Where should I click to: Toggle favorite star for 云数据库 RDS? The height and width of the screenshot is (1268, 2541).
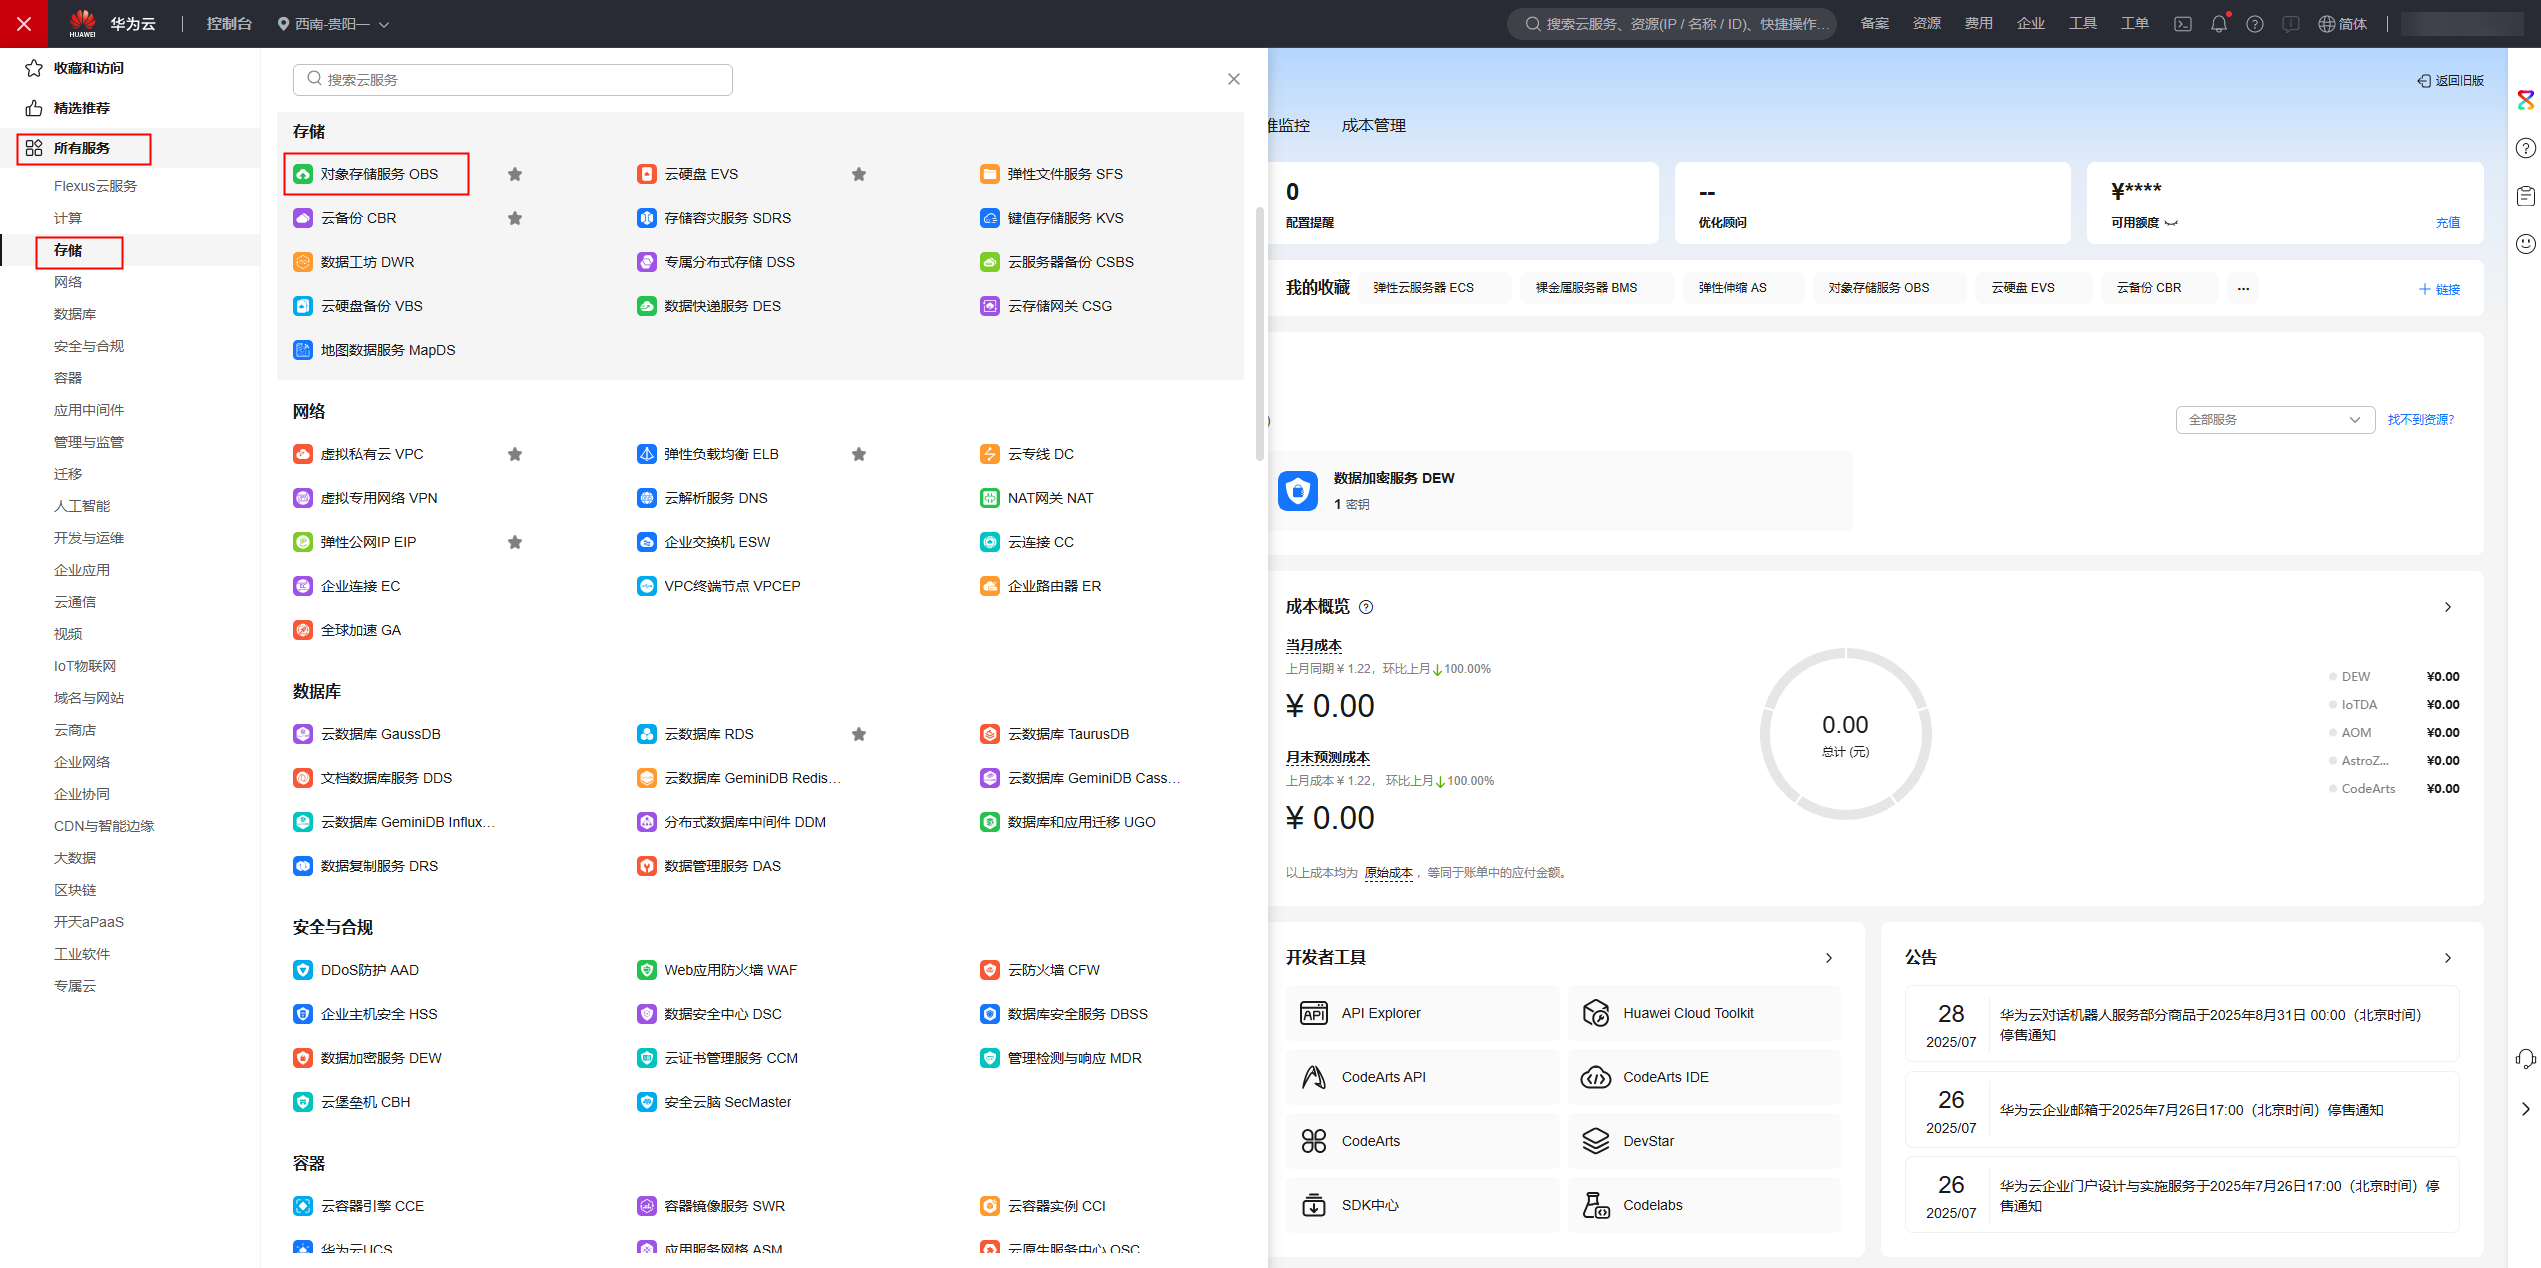[x=858, y=734]
